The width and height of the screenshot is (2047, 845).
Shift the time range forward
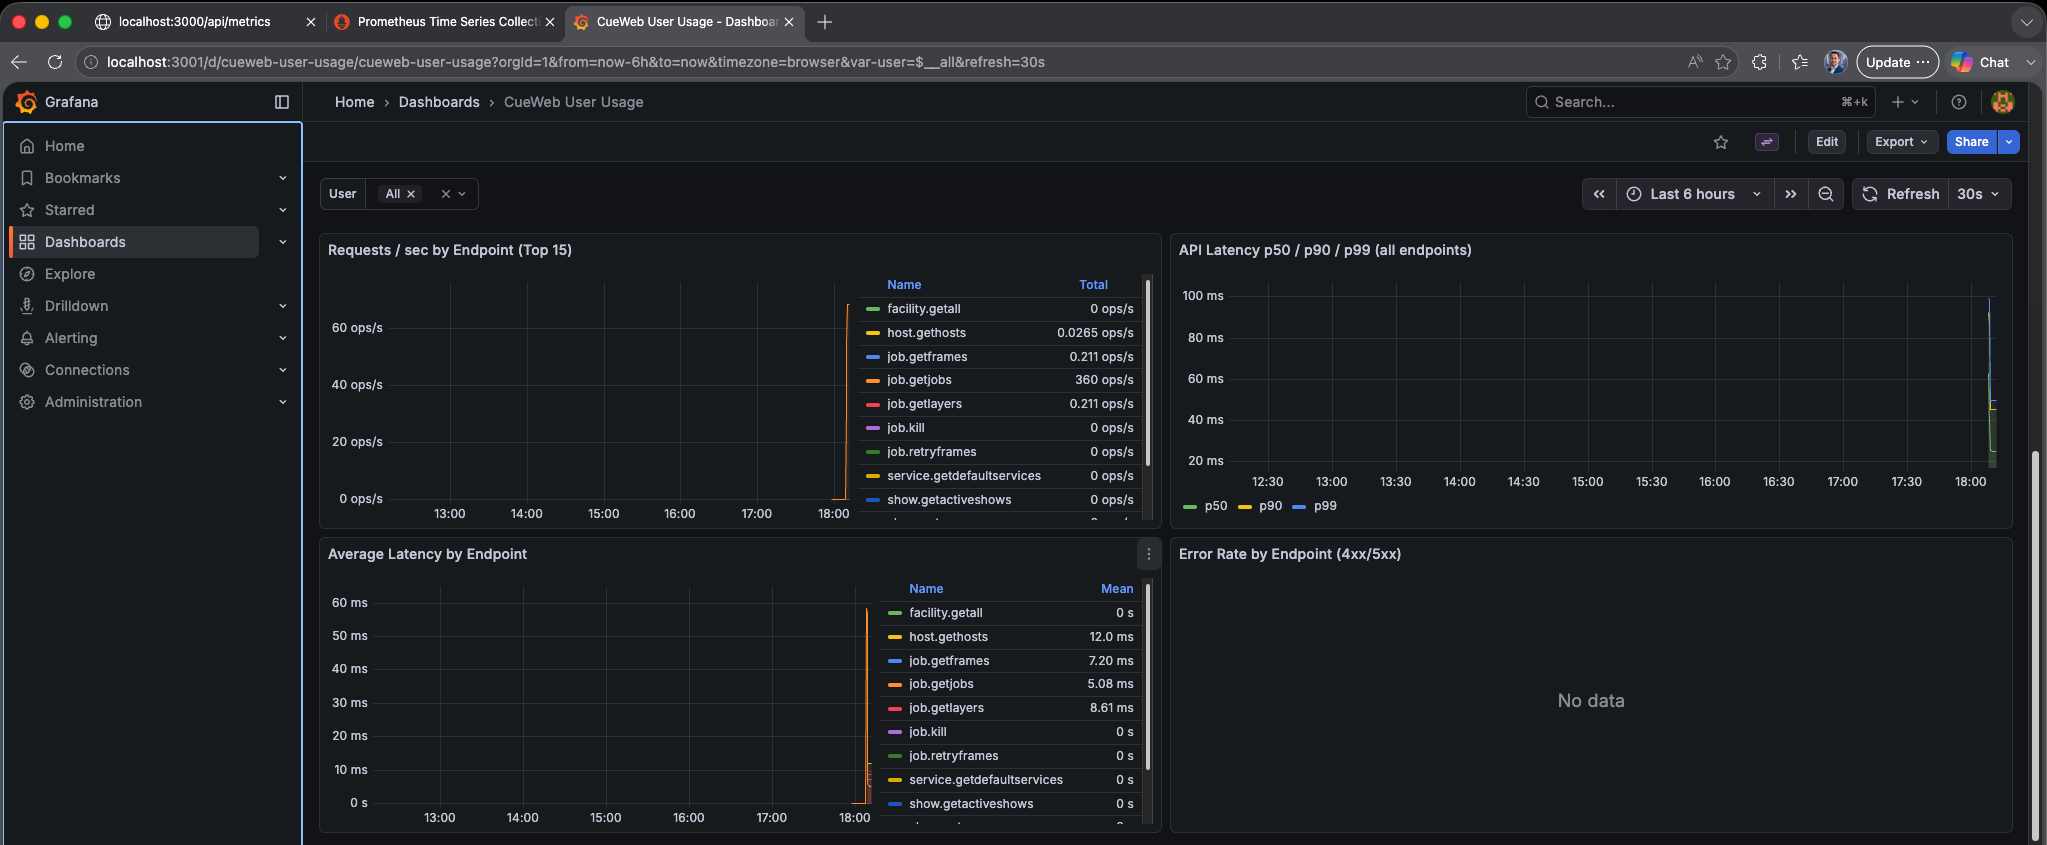(x=1791, y=194)
